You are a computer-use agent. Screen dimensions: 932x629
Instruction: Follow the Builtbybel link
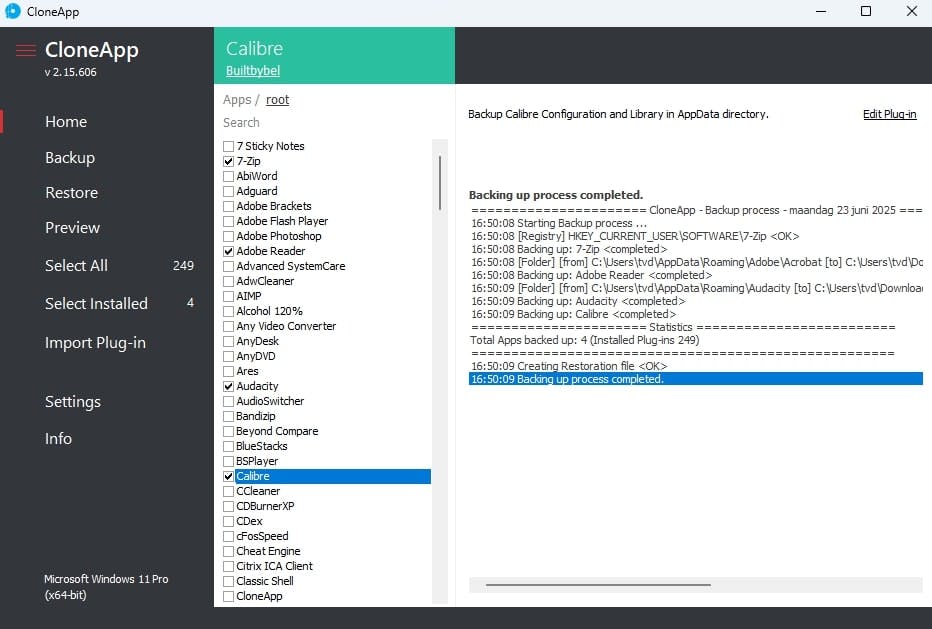pos(253,71)
